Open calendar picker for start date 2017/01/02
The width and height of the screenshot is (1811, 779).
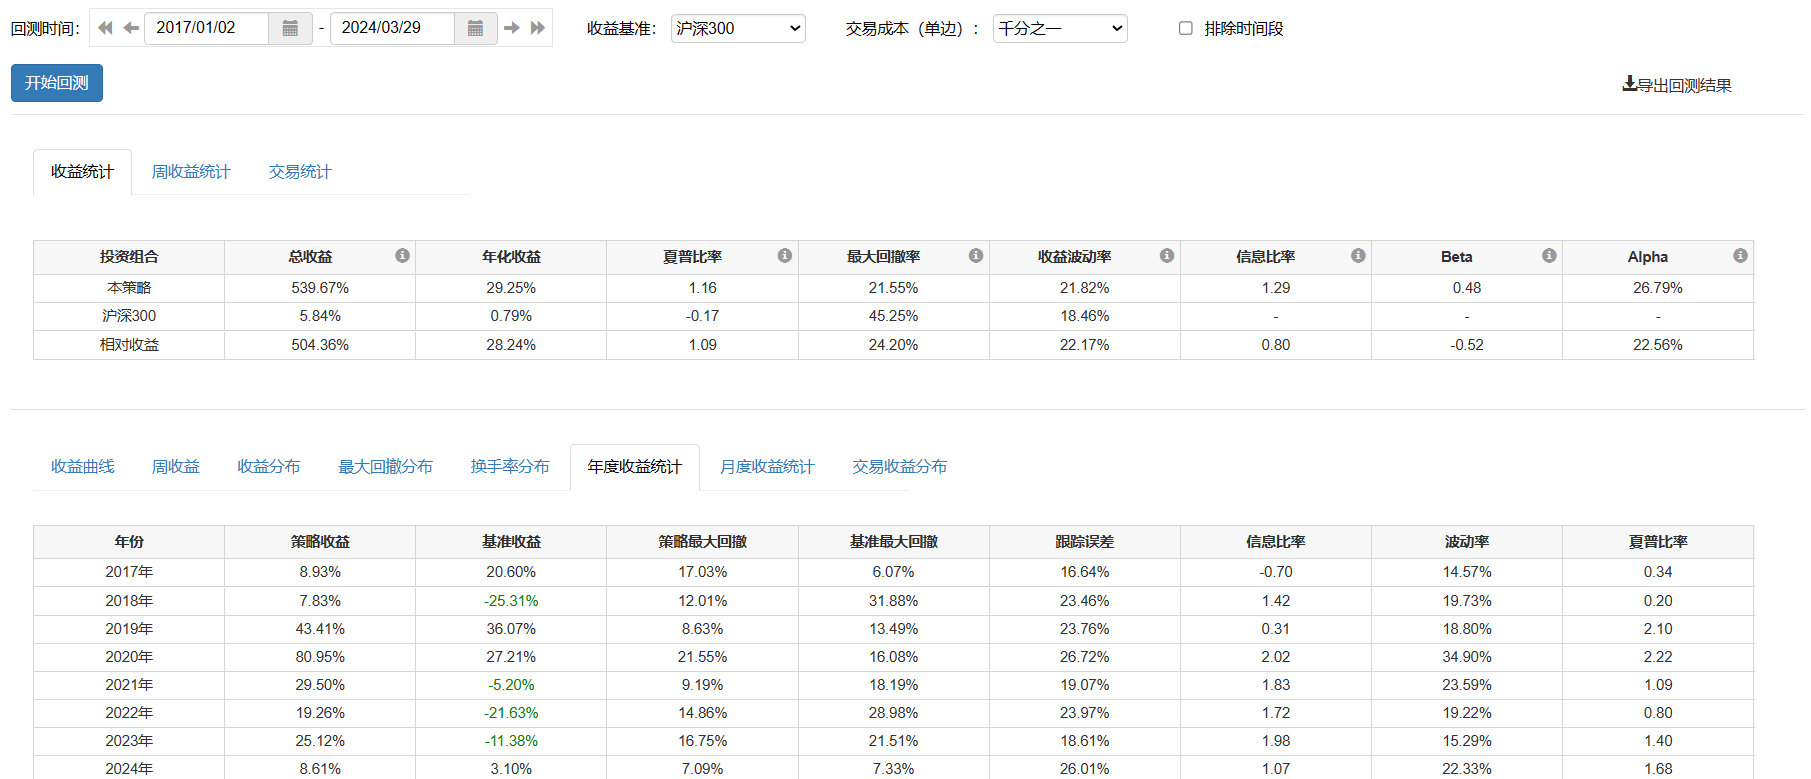(x=290, y=28)
